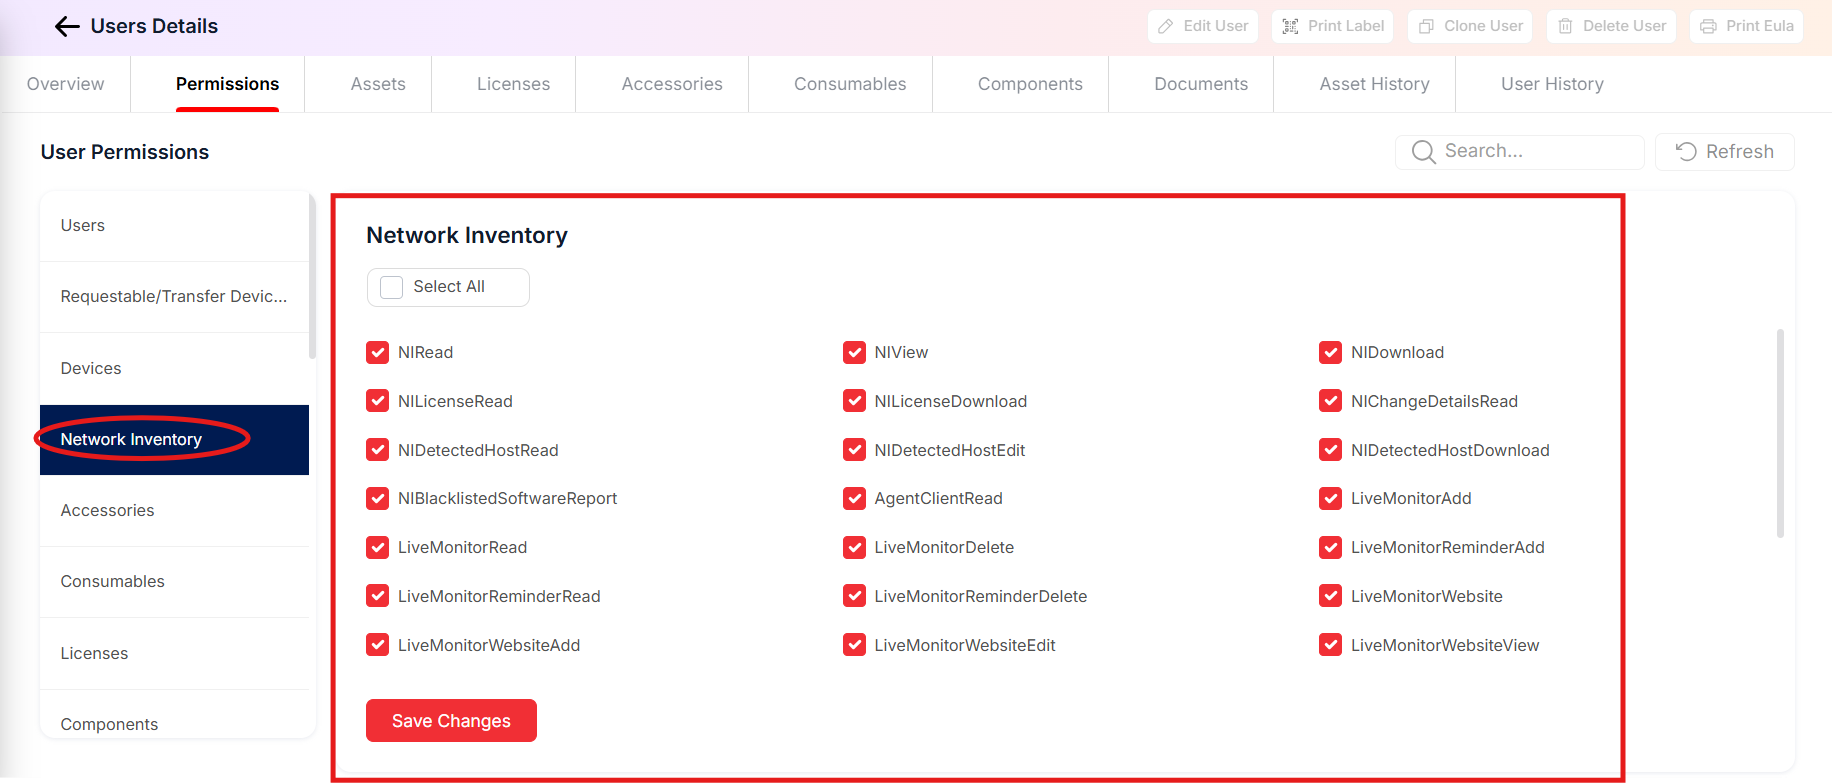Select Accessories in the permissions sidebar

tap(174, 510)
